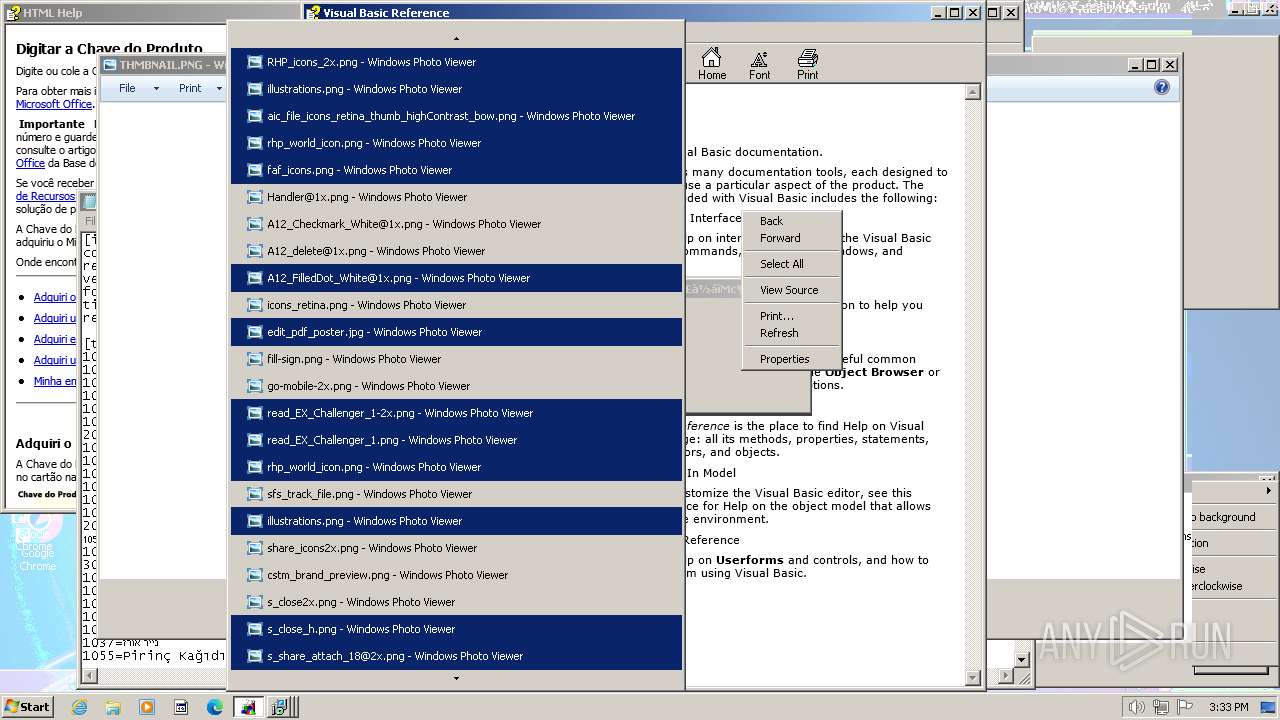Click the flag icon in system tray
The height and width of the screenshot is (720, 1280).
tap(1185, 707)
